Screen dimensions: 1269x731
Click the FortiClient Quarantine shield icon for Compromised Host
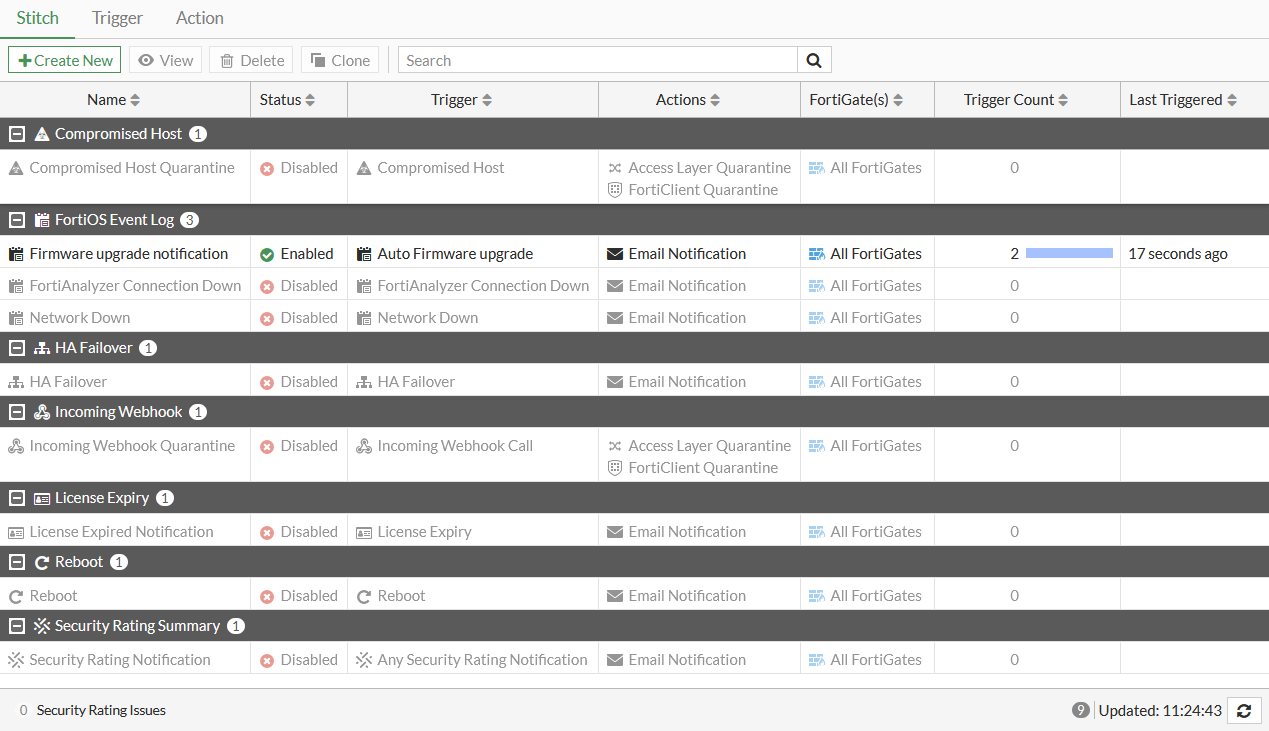(x=615, y=190)
